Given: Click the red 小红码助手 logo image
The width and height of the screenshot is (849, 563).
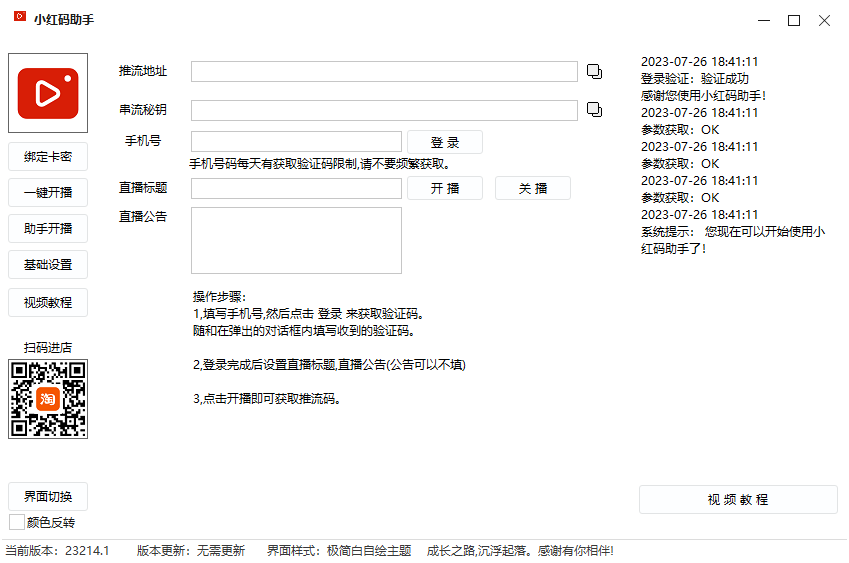Looking at the screenshot, I should [x=47, y=93].
